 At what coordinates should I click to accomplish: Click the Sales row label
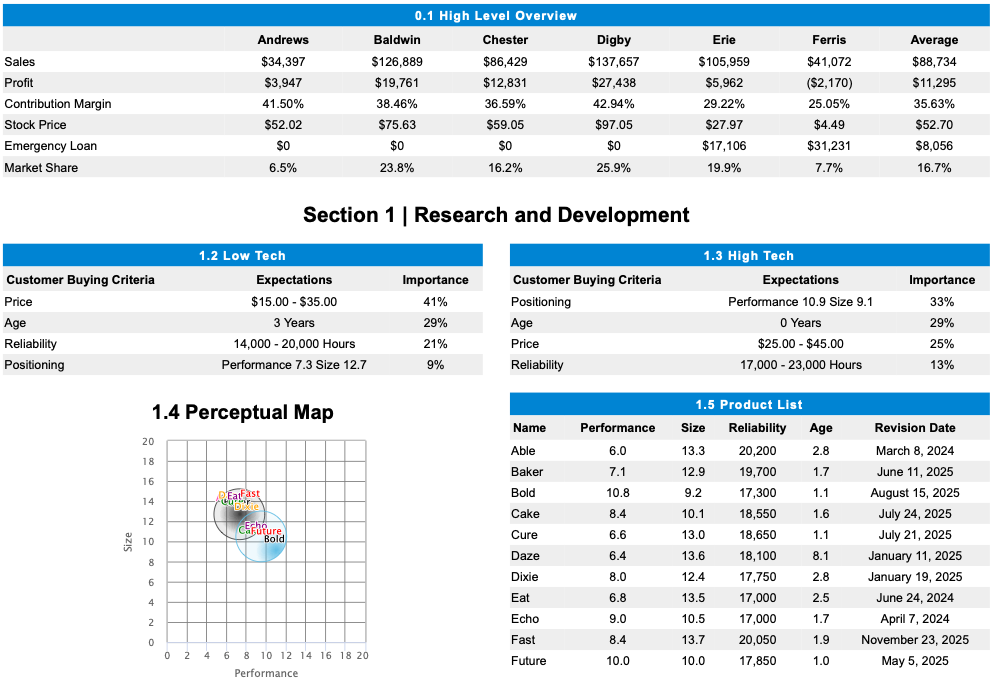[20, 61]
